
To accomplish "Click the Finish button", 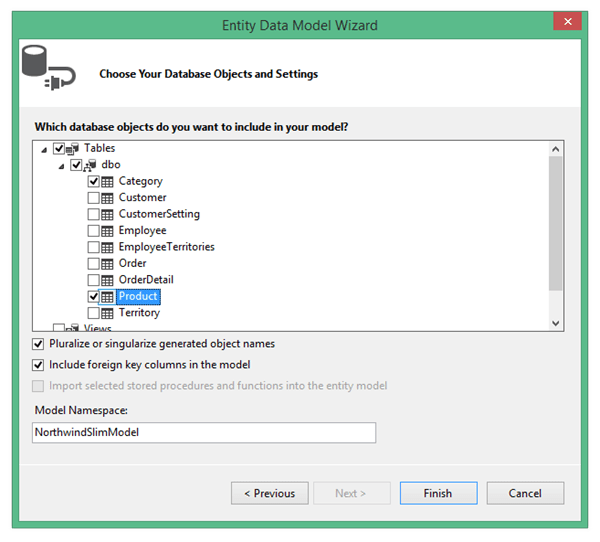I will tap(437, 493).
